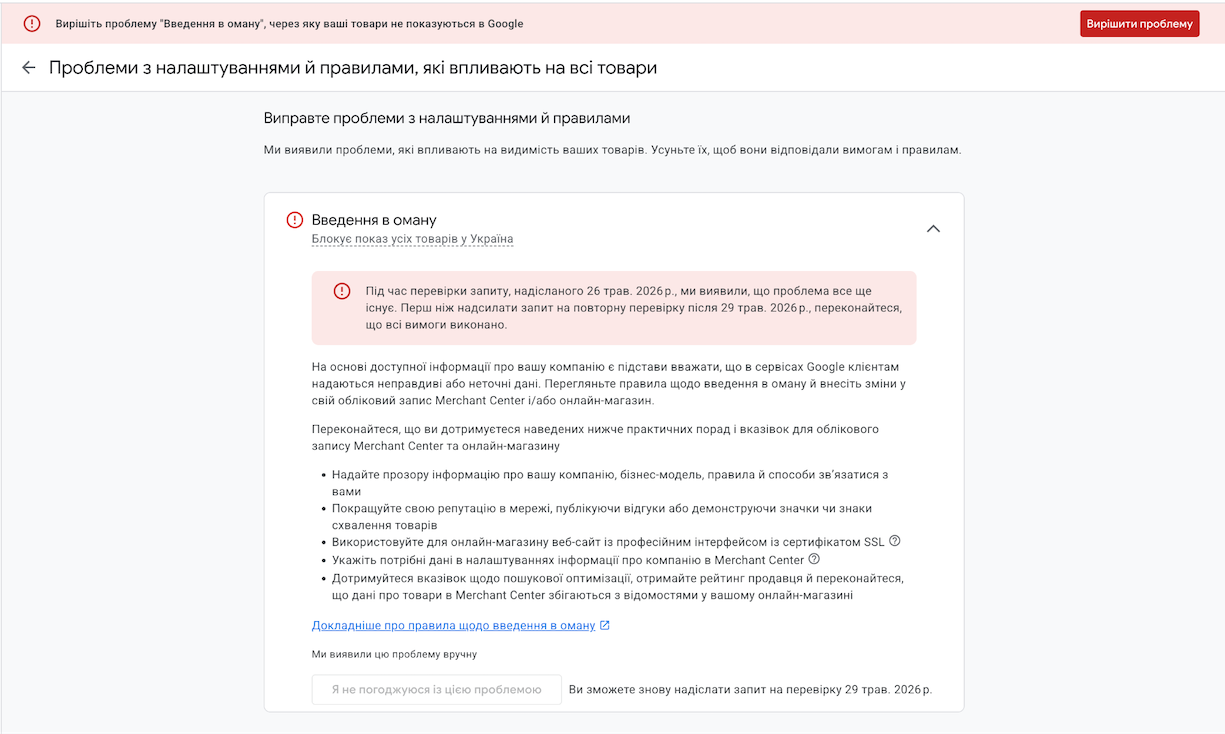The width and height of the screenshot is (1225, 734).
Task: Open the "Докладніше про правила щодо введення в оману" link
Action: pyautogui.click(x=453, y=626)
